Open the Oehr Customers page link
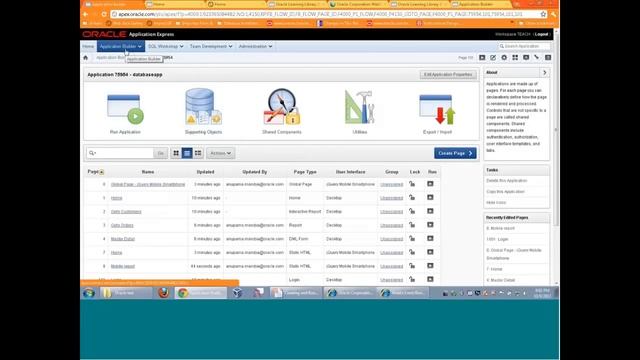This screenshot has width=640, height=360. point(126,212)
